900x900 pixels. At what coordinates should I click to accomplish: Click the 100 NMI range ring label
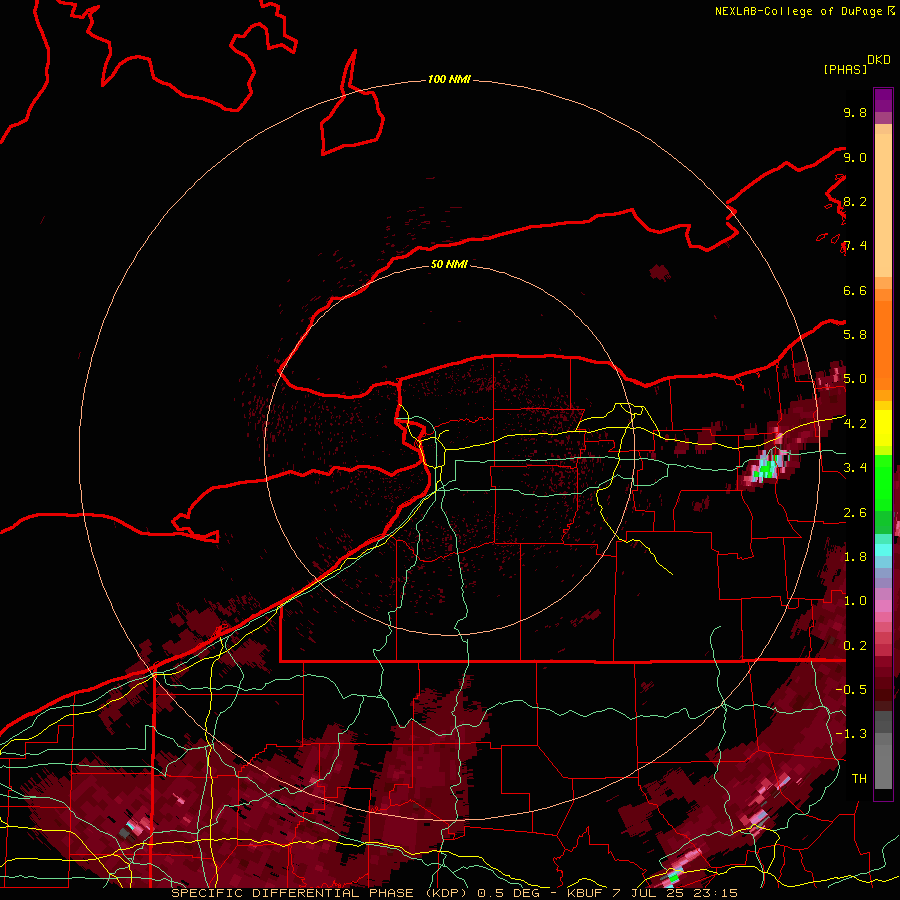click(449, 79)
